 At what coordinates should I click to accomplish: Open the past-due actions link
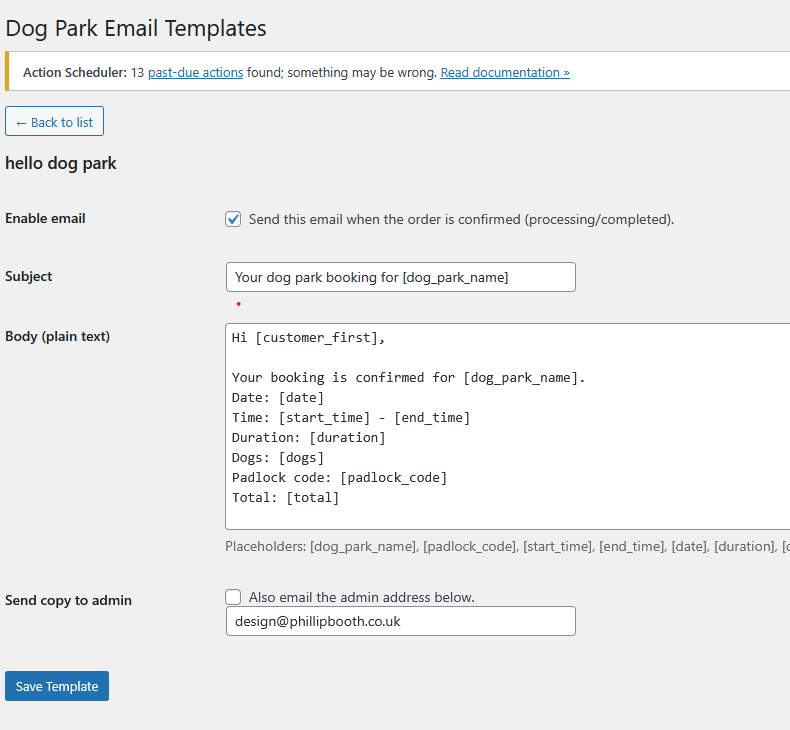click(195, 73)
